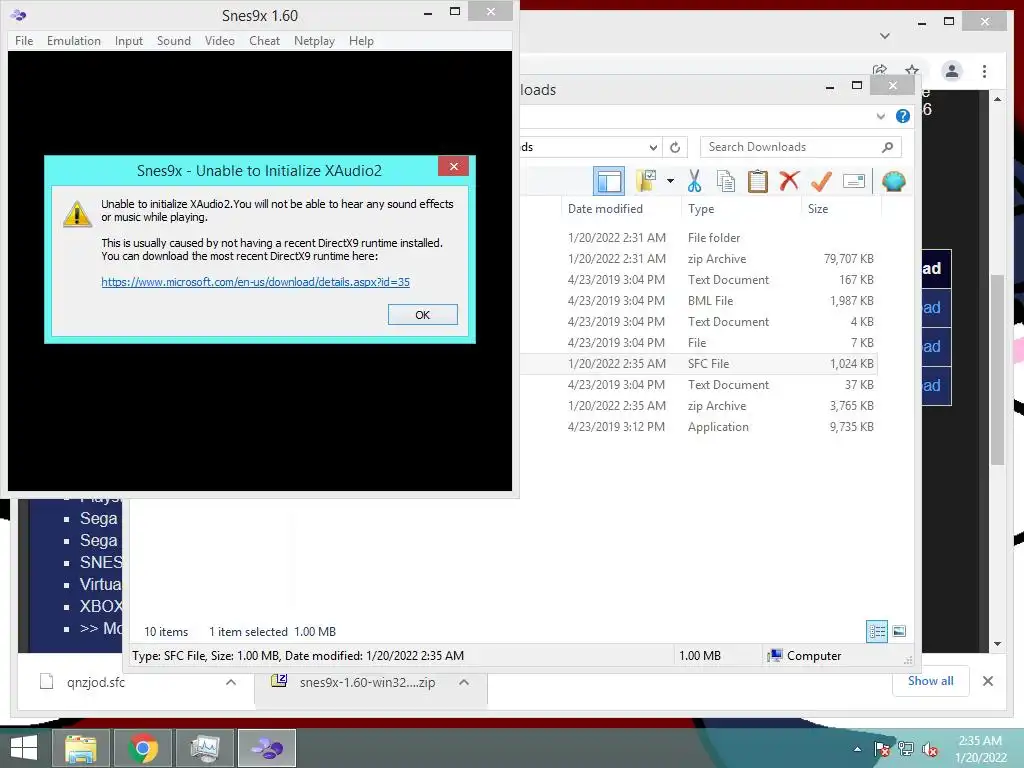Select the Application row 9,735 KB
The width and height of the screenshot is (1024, 768).
coord(699,426)
